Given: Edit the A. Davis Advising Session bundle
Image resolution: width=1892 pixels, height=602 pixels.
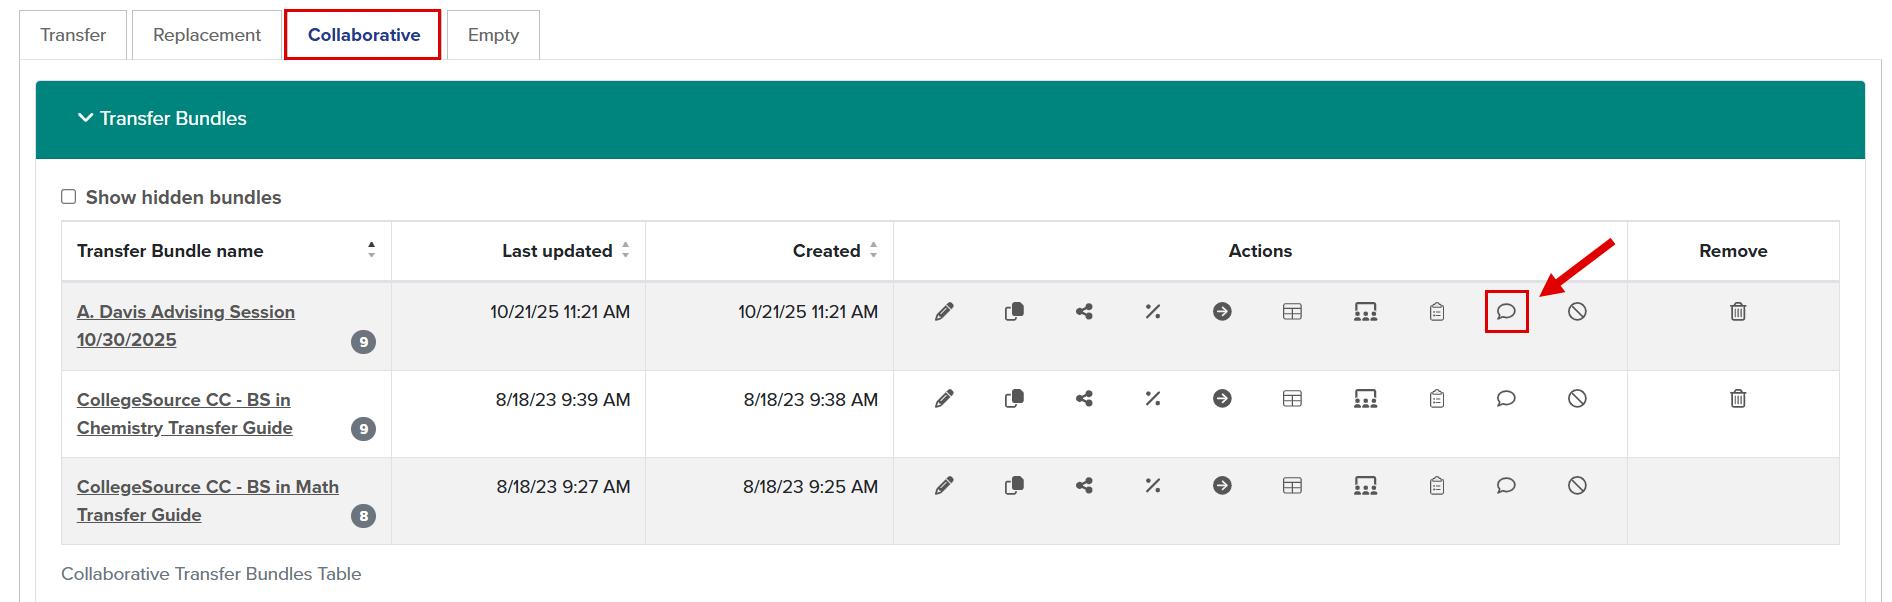Looking at the screenshot, I should (942, 311).
